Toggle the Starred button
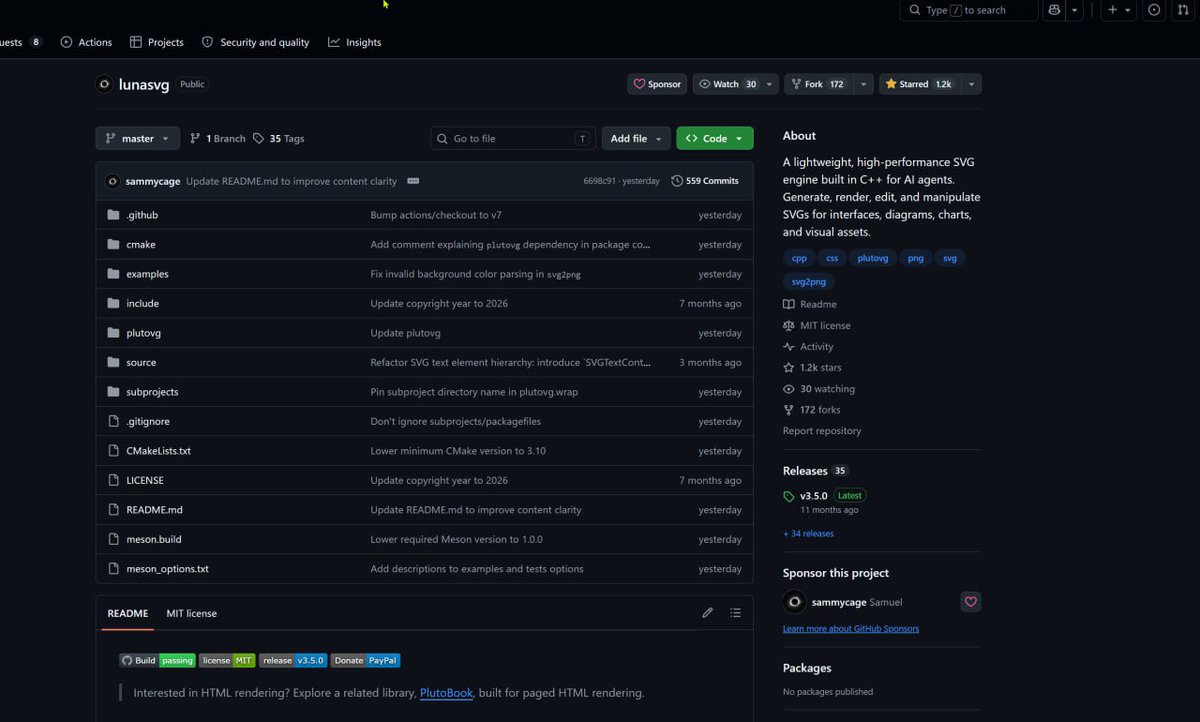Viewport: 1200px width, 722px height. [918, 84]
